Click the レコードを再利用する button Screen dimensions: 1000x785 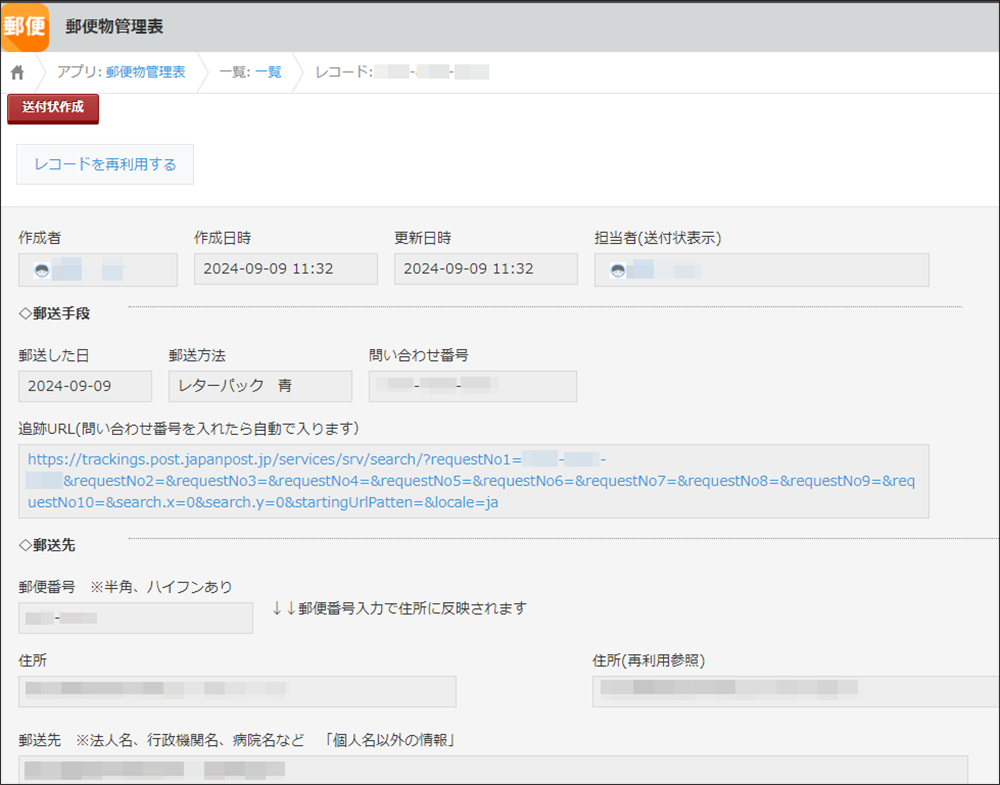pyautogui.click(x=105, y=165)
